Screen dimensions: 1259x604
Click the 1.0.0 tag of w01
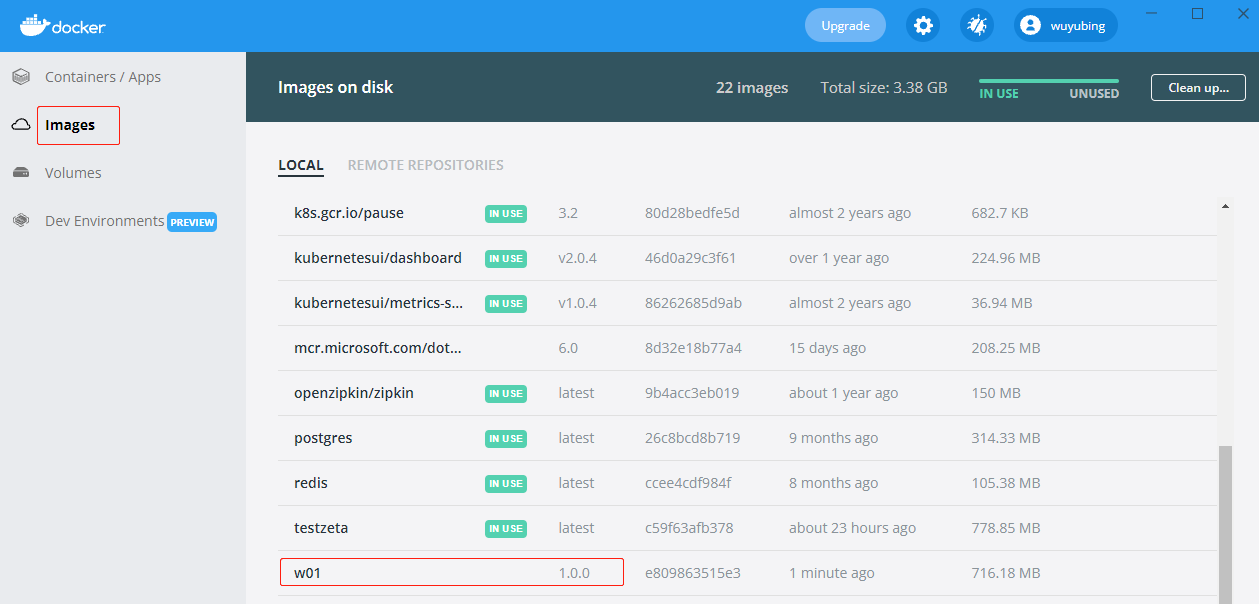coord(574,573)
